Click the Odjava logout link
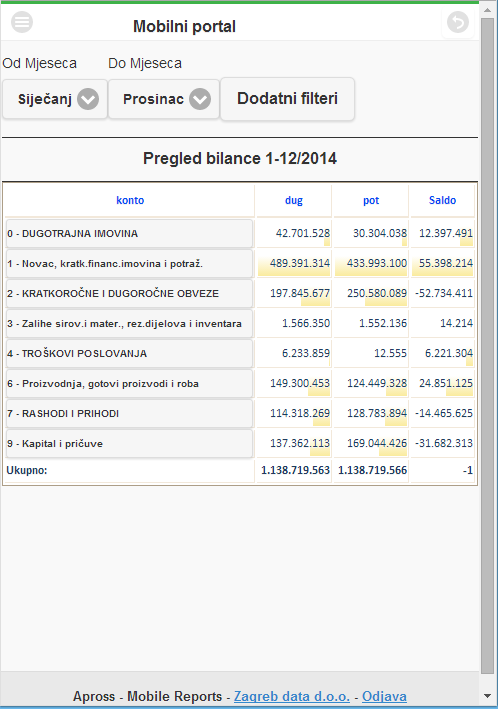This screenshot has height=709, width=498. tap(384, 696)
